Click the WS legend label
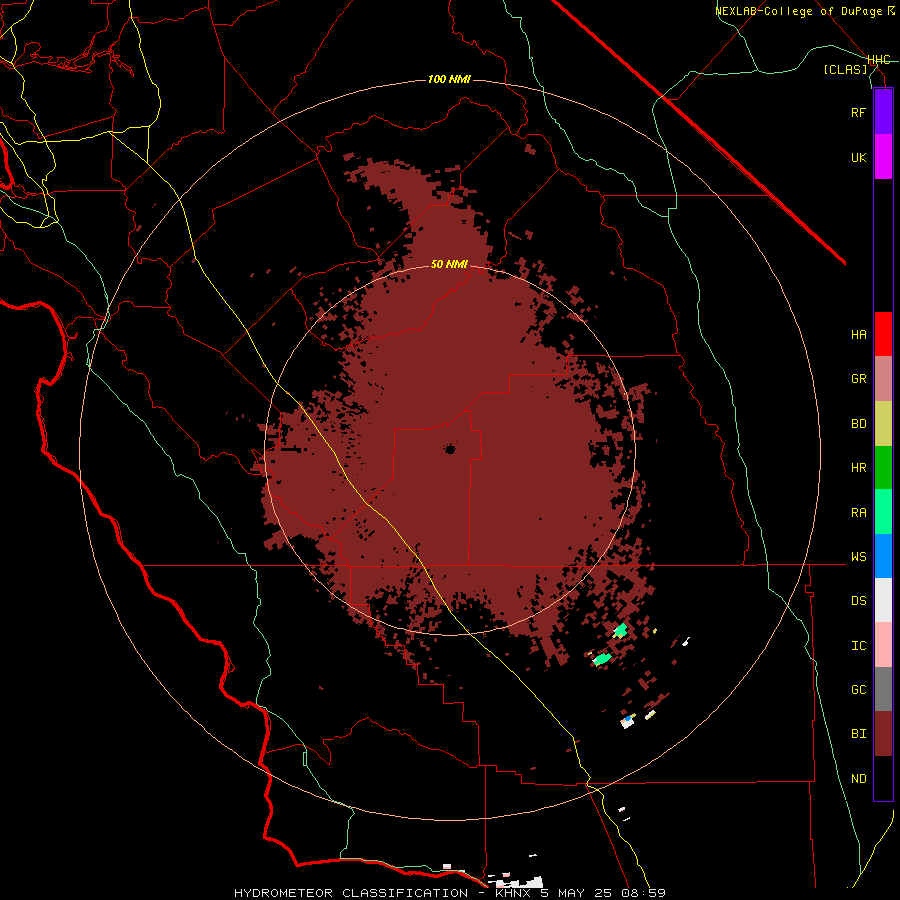The width and height of the screenshot is (900, 900). tap(858, 557)
